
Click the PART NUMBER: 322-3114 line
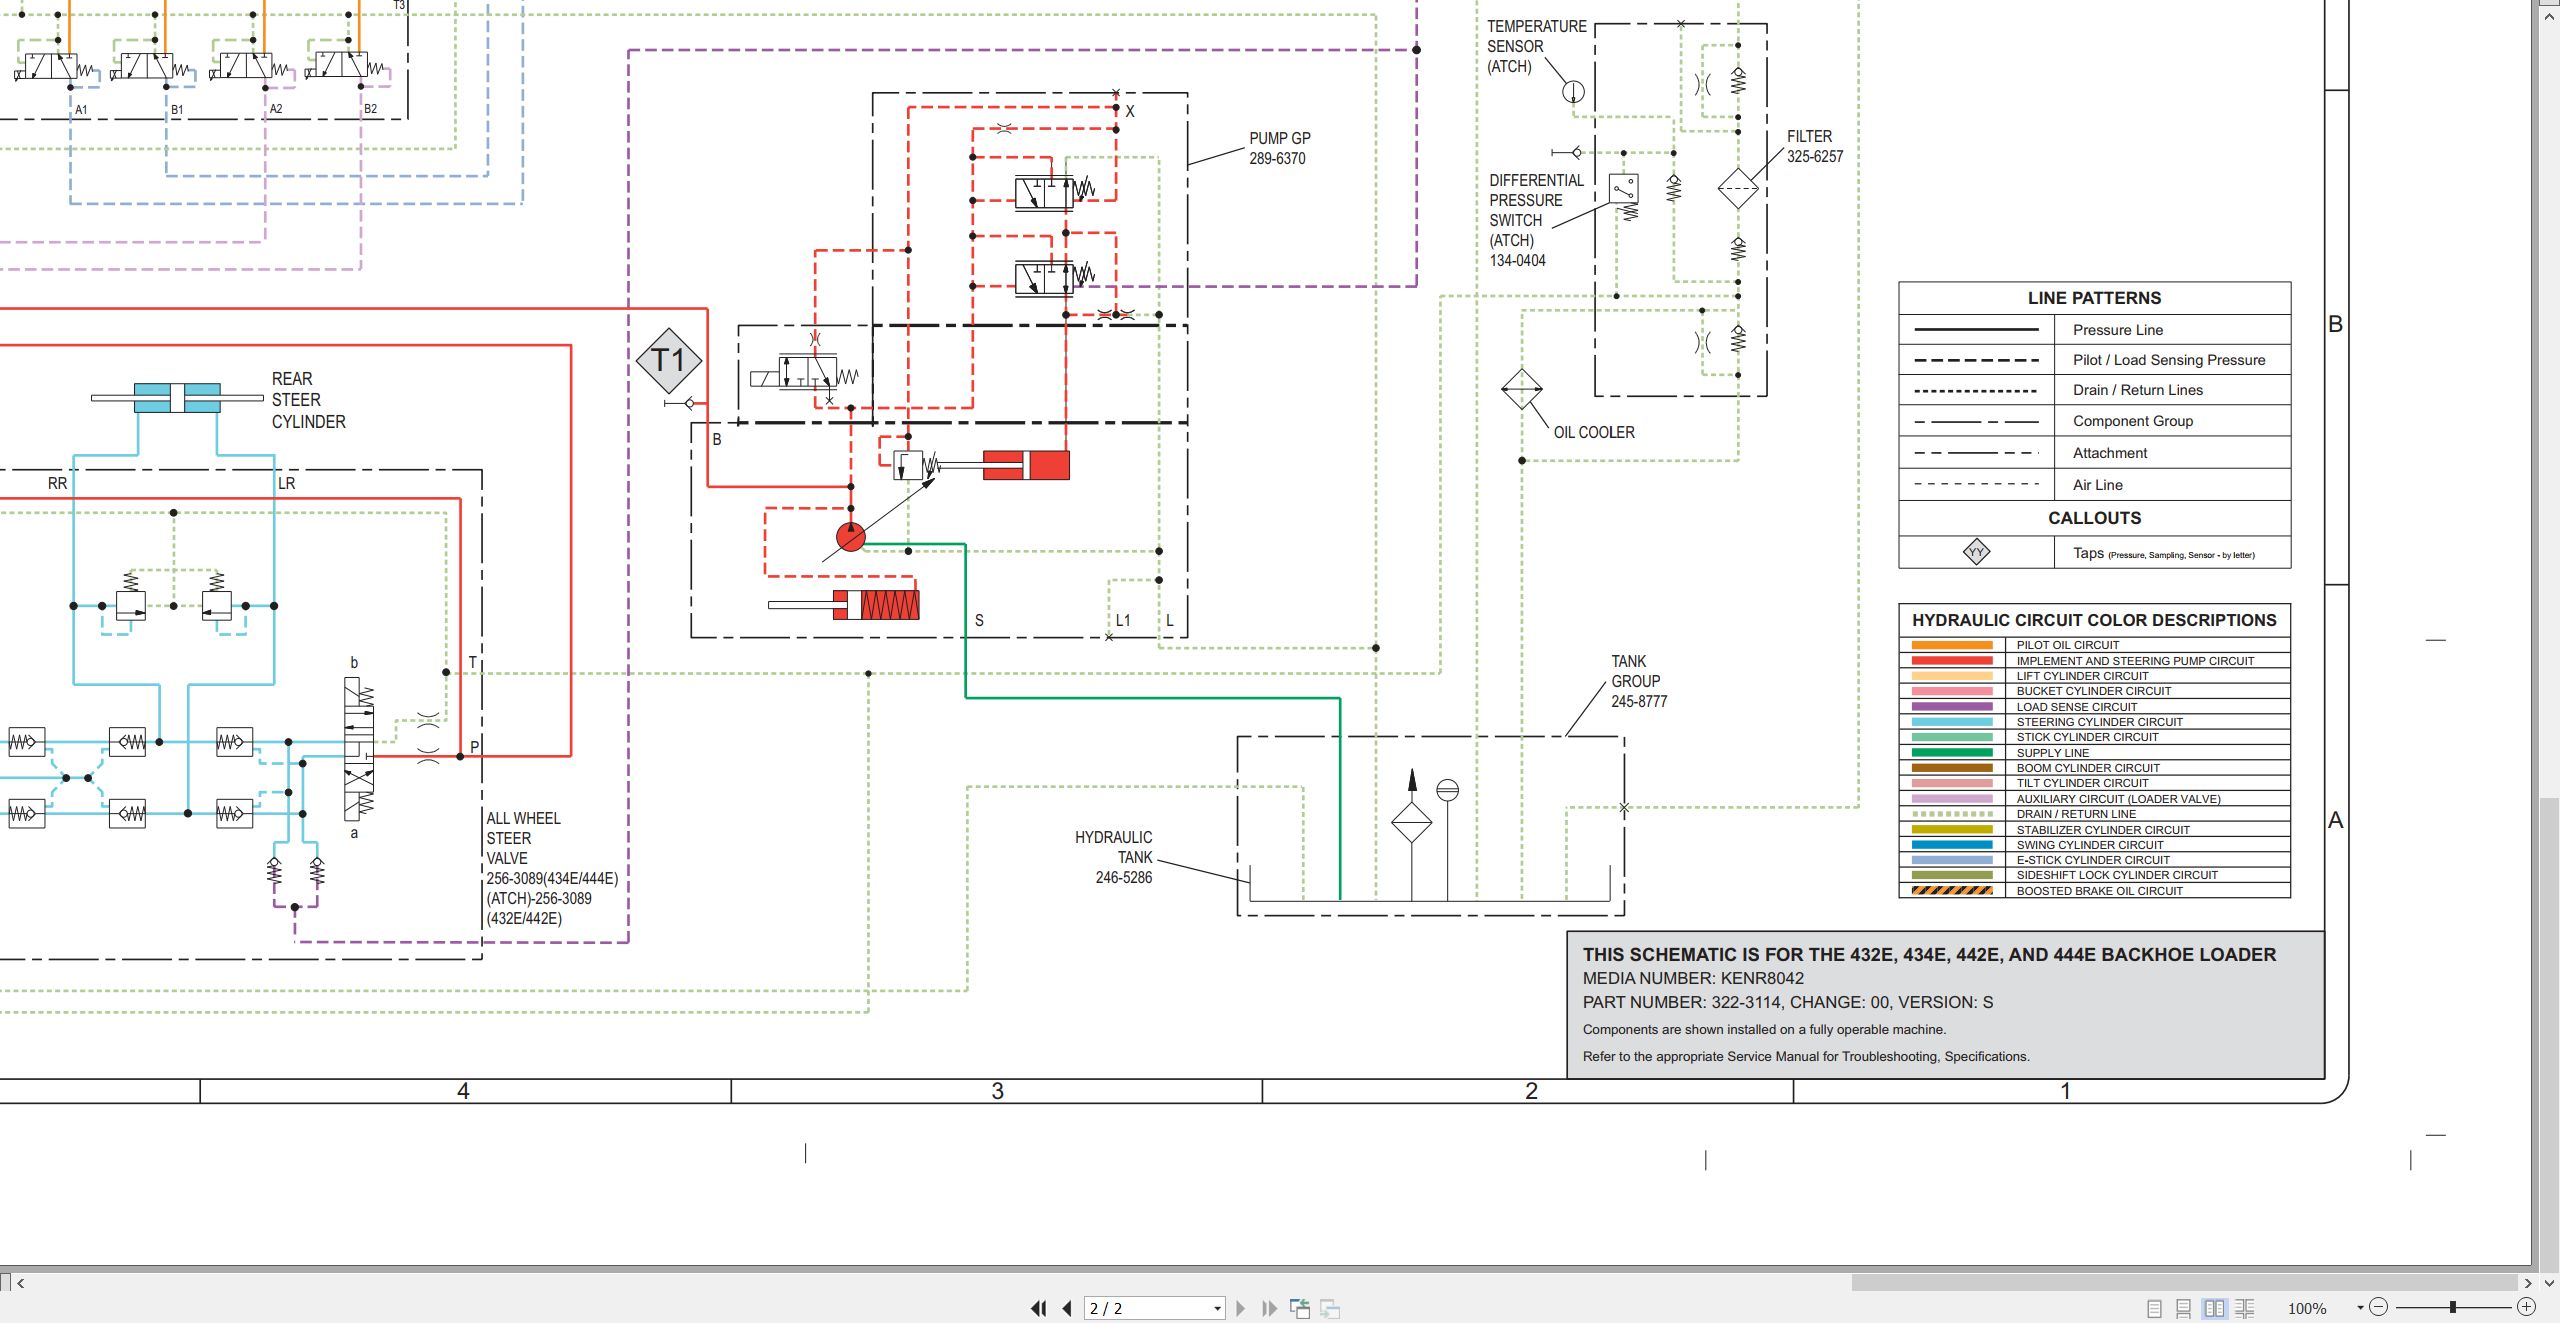pos(1787,1002)
